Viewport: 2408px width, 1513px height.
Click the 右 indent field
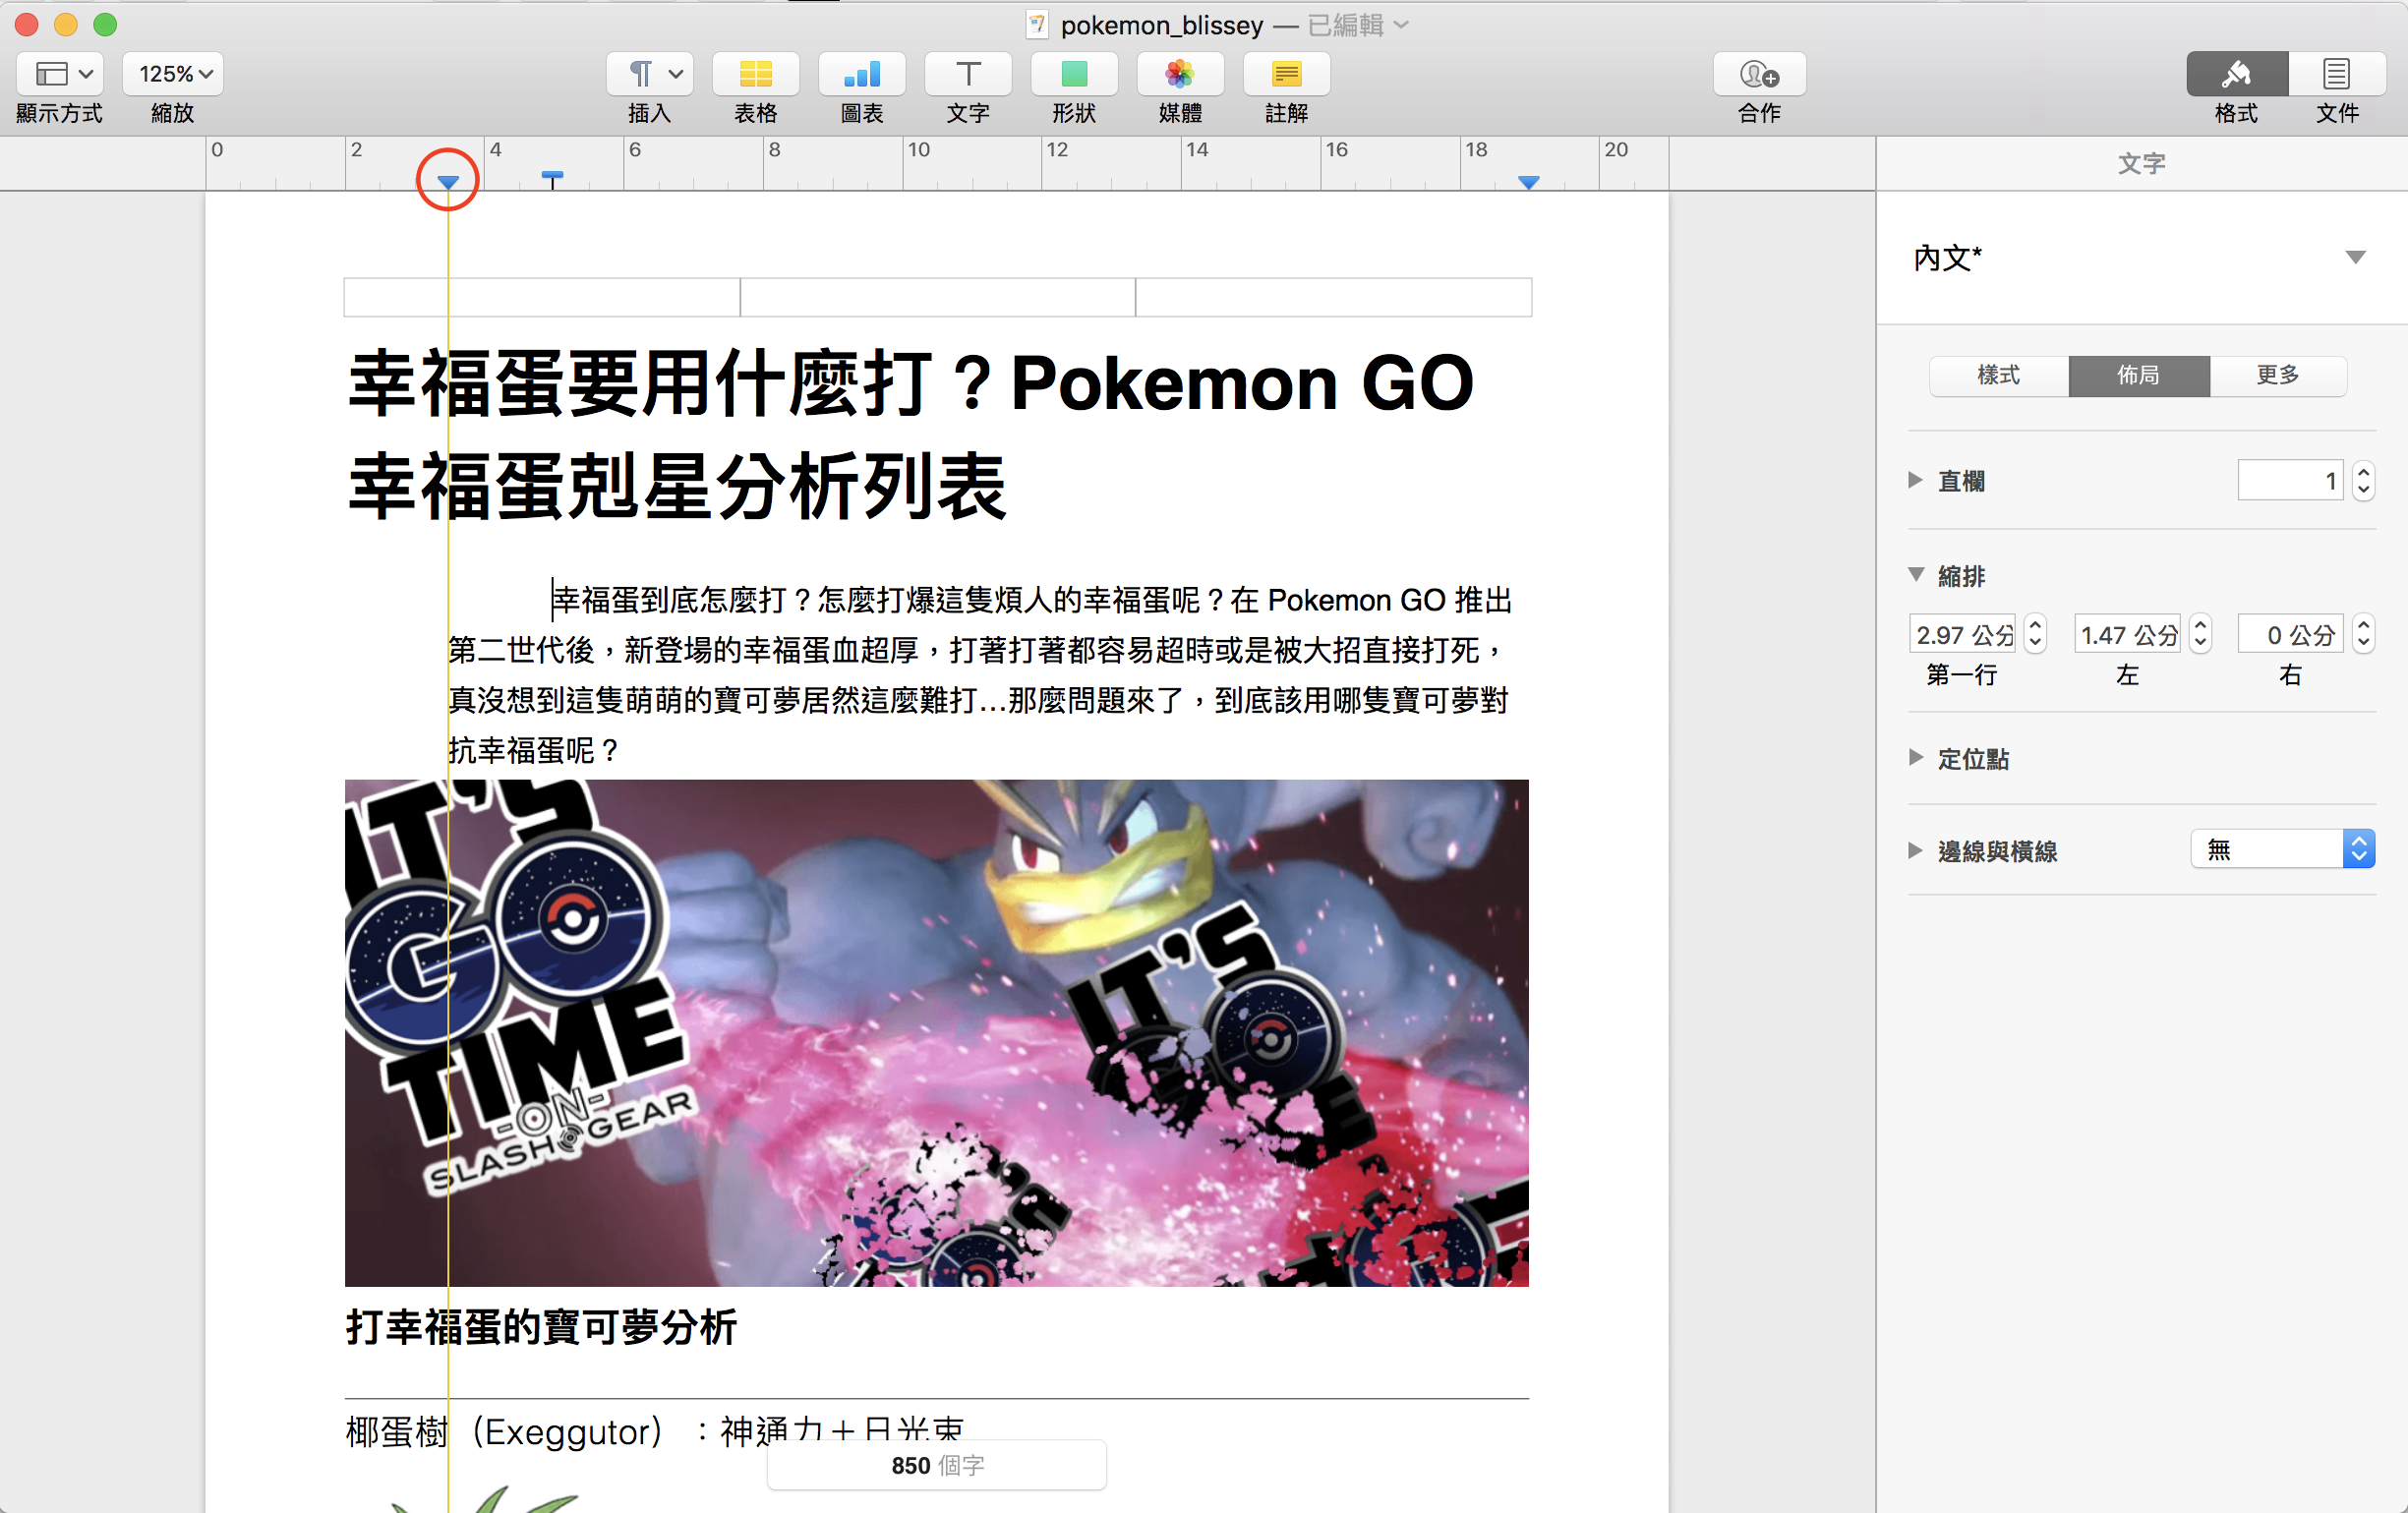tap(2290, 634)
